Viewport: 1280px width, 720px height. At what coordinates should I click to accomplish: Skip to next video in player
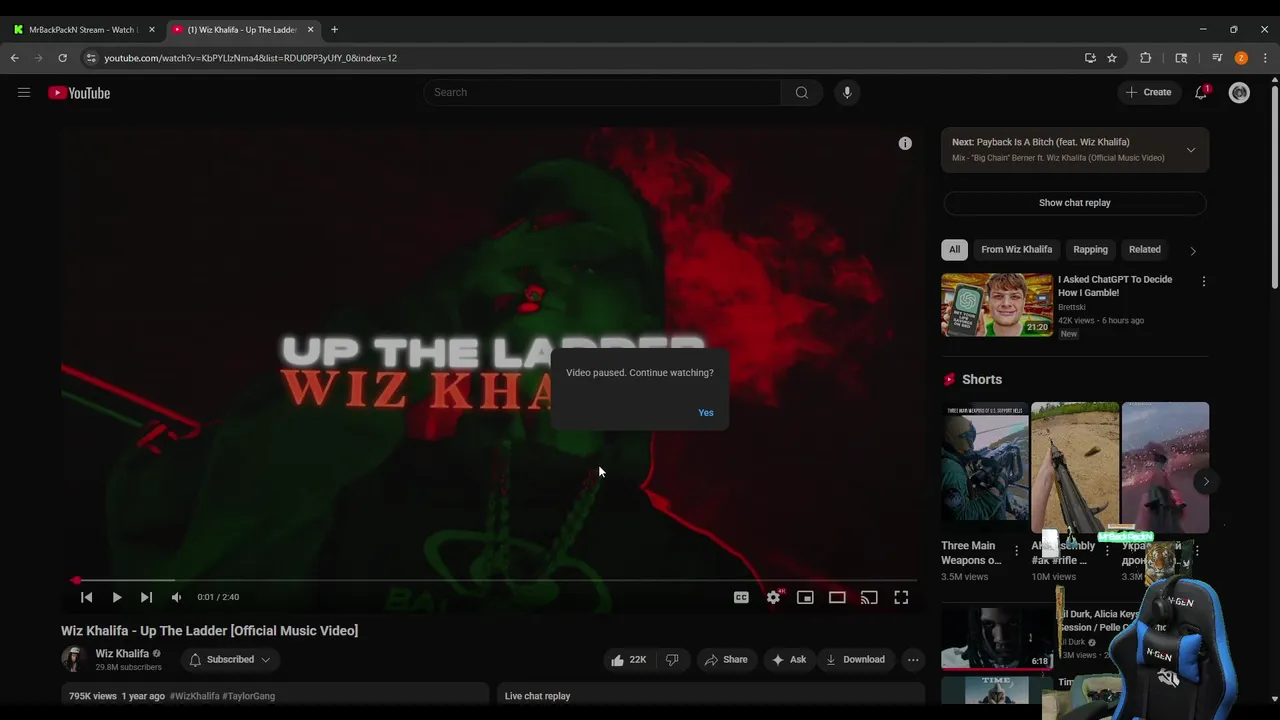point(147,597)
